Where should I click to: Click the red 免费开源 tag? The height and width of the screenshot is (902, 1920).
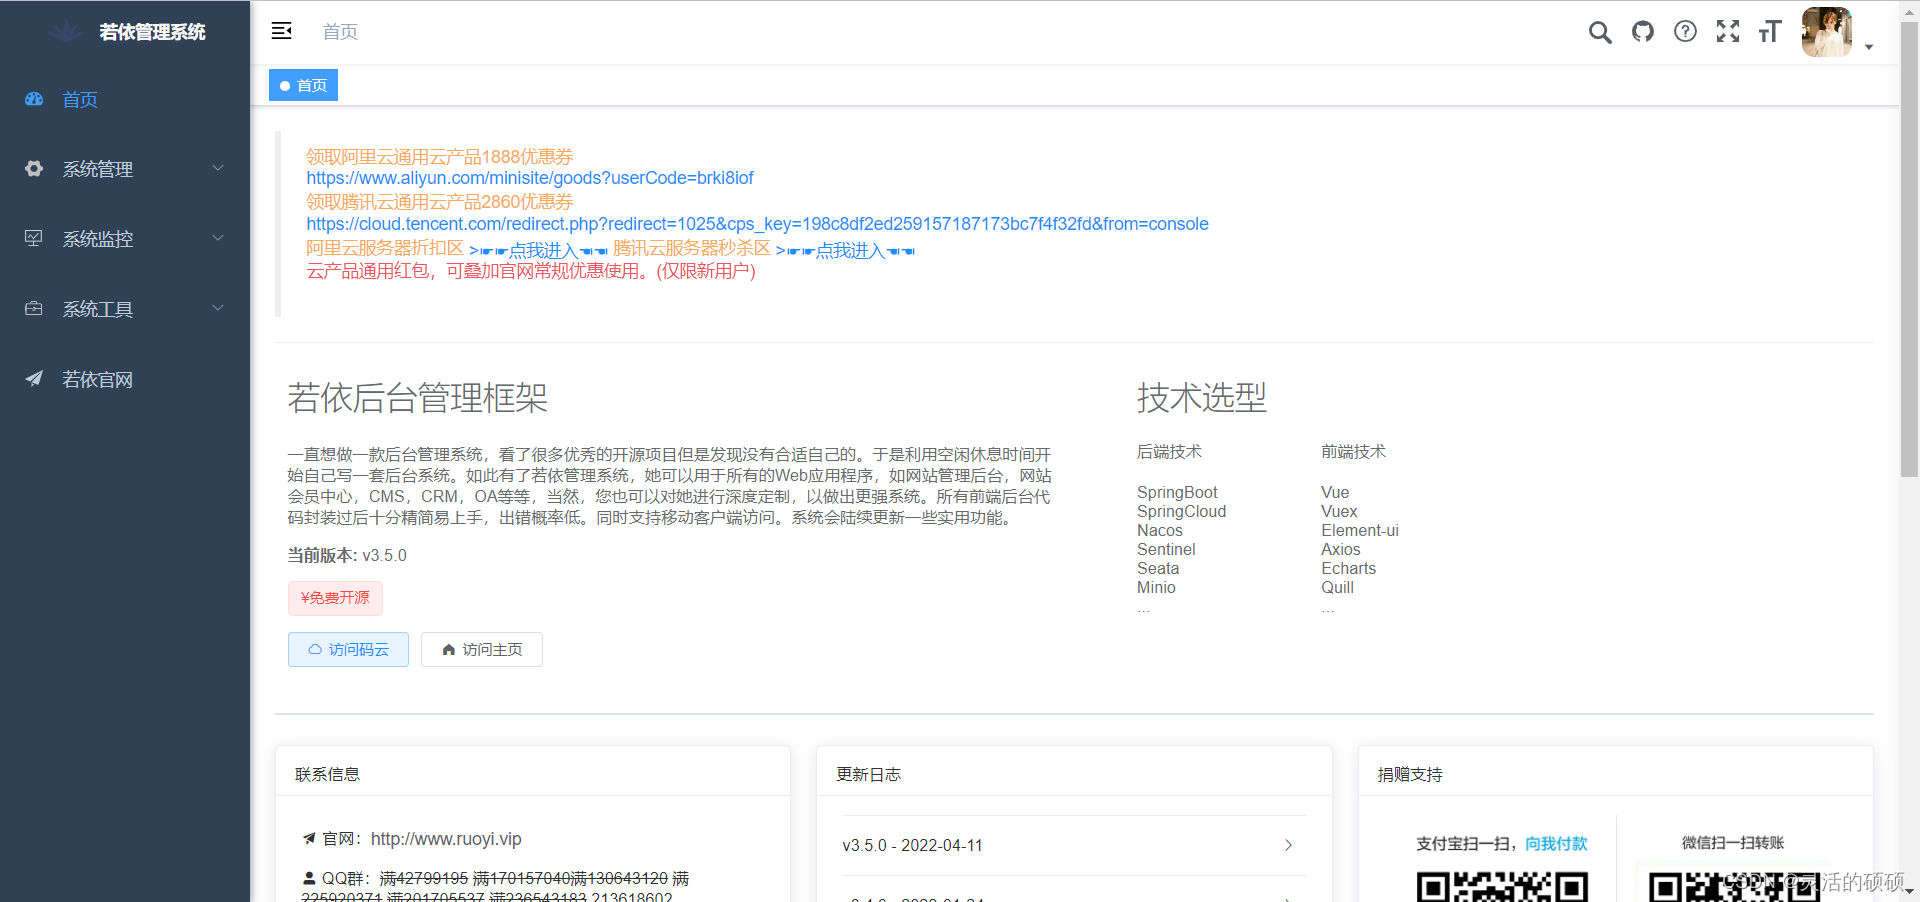click(x=335, y=598)
